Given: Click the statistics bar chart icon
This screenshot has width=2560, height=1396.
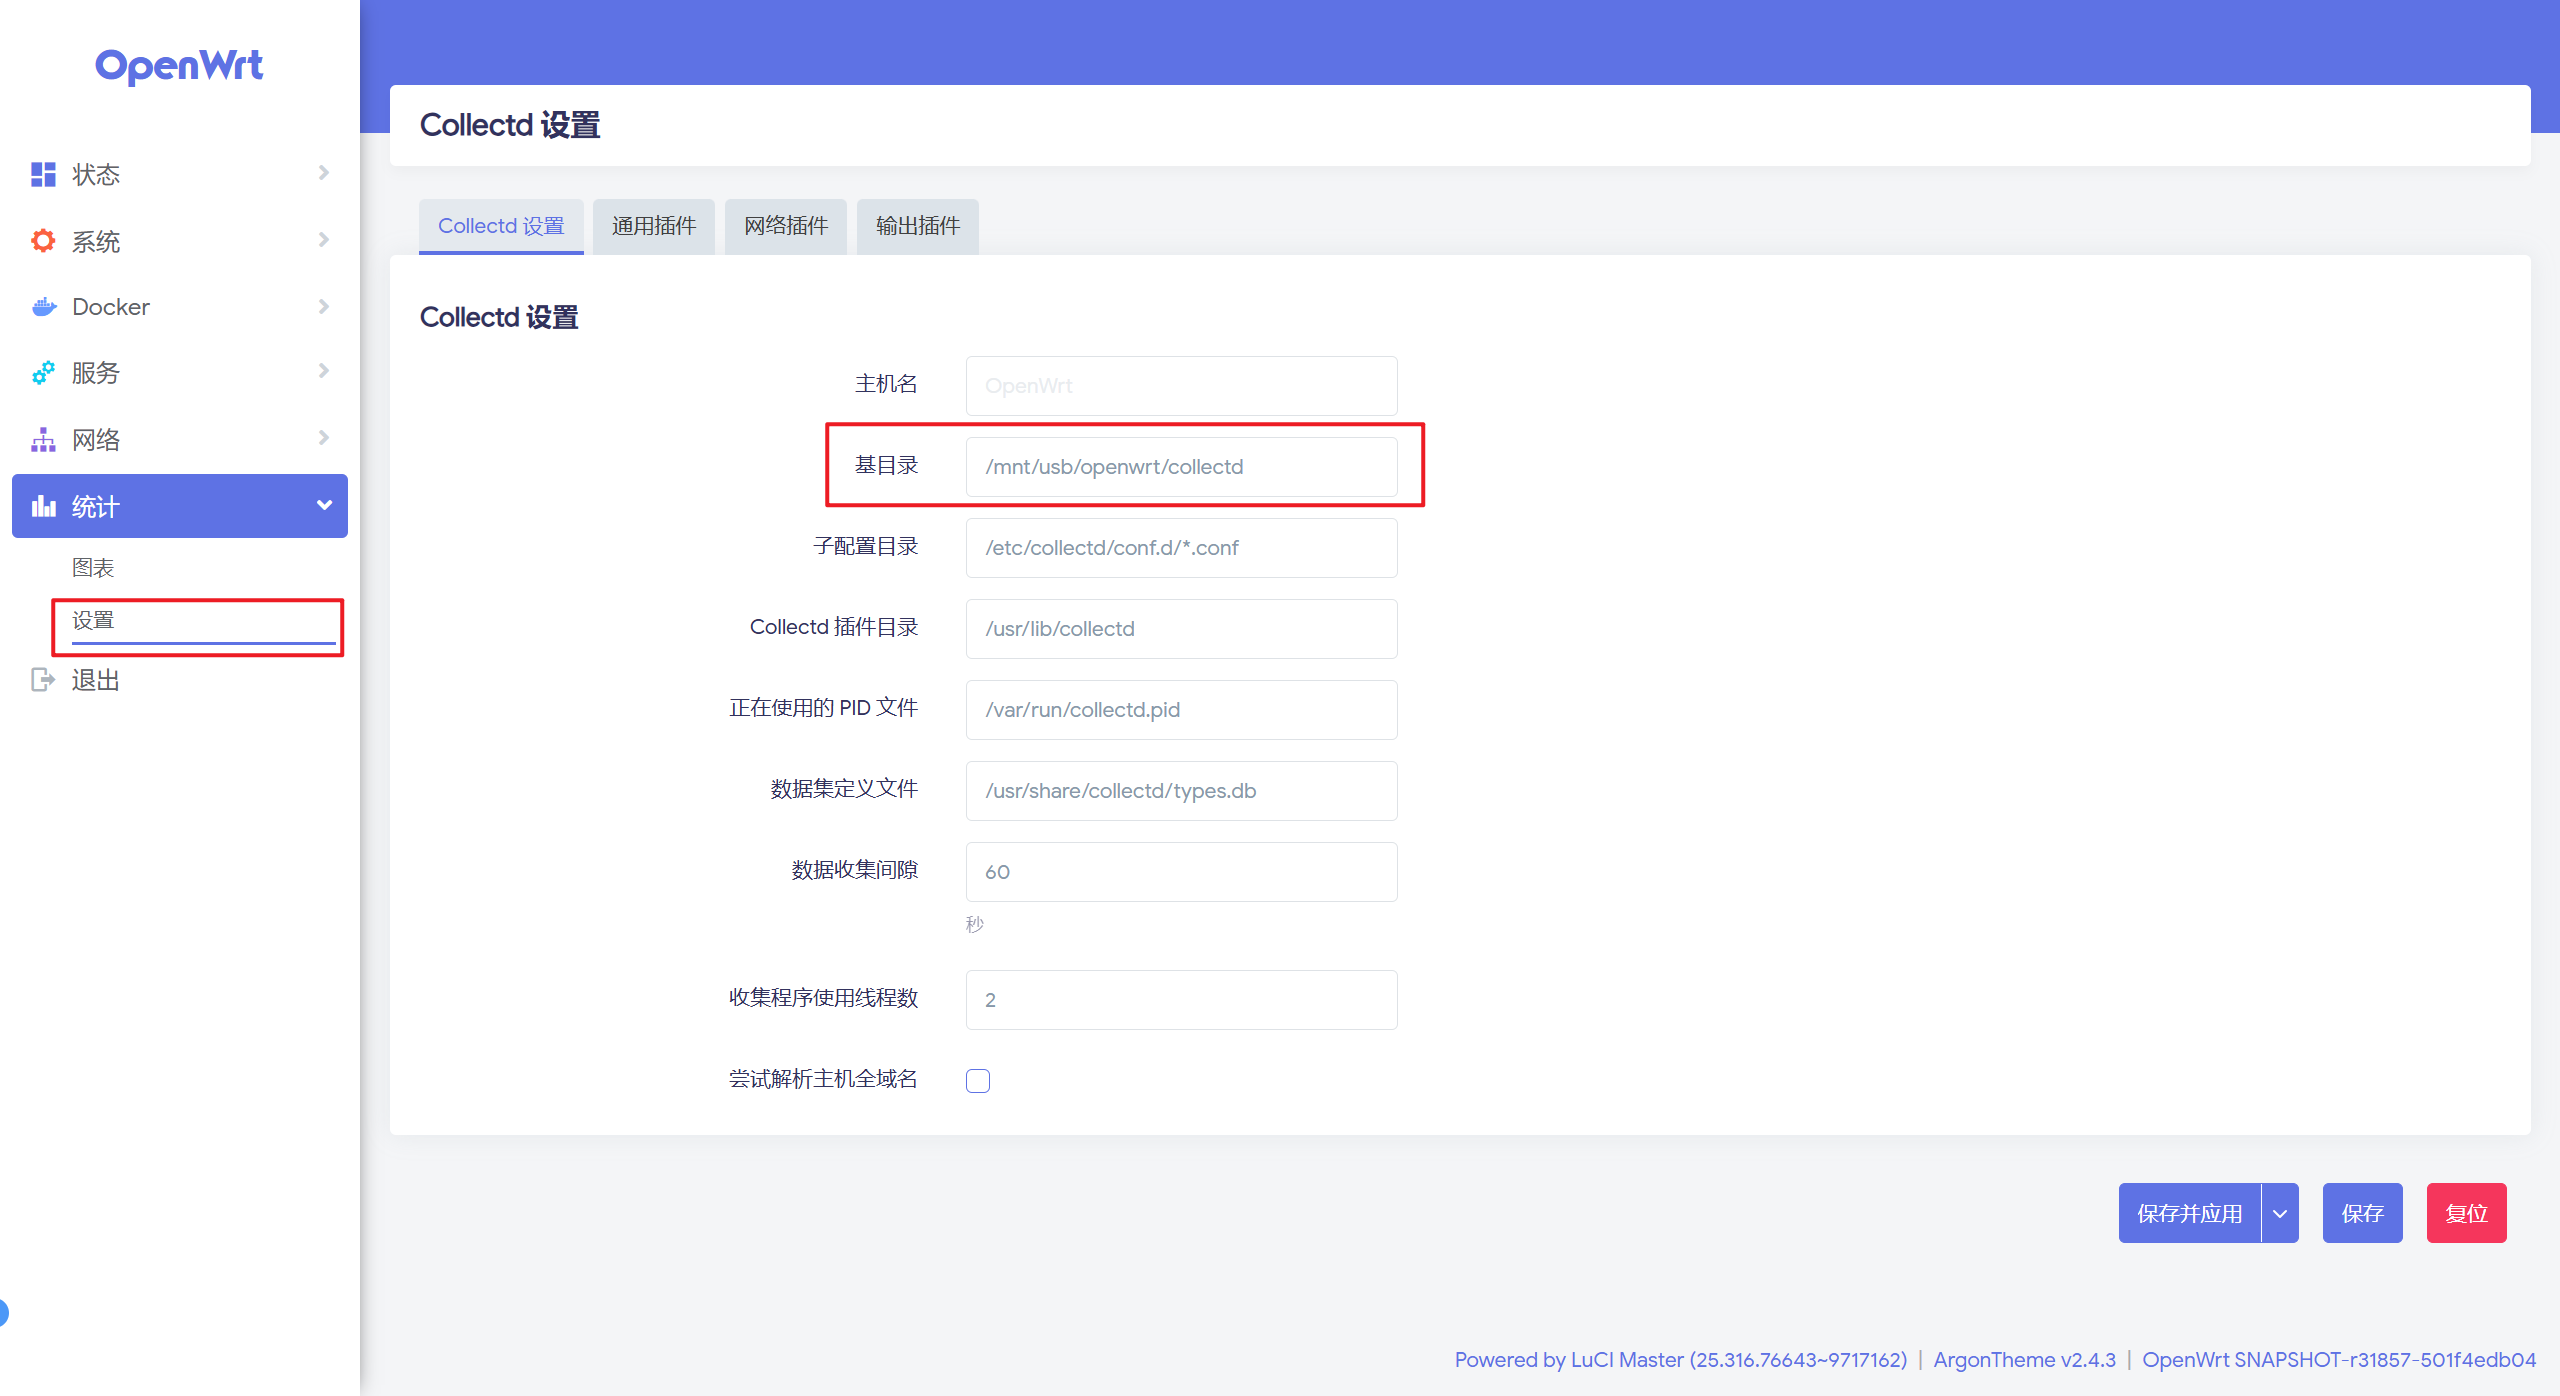Looking at the screenshot, I should (x=43, y=506).
